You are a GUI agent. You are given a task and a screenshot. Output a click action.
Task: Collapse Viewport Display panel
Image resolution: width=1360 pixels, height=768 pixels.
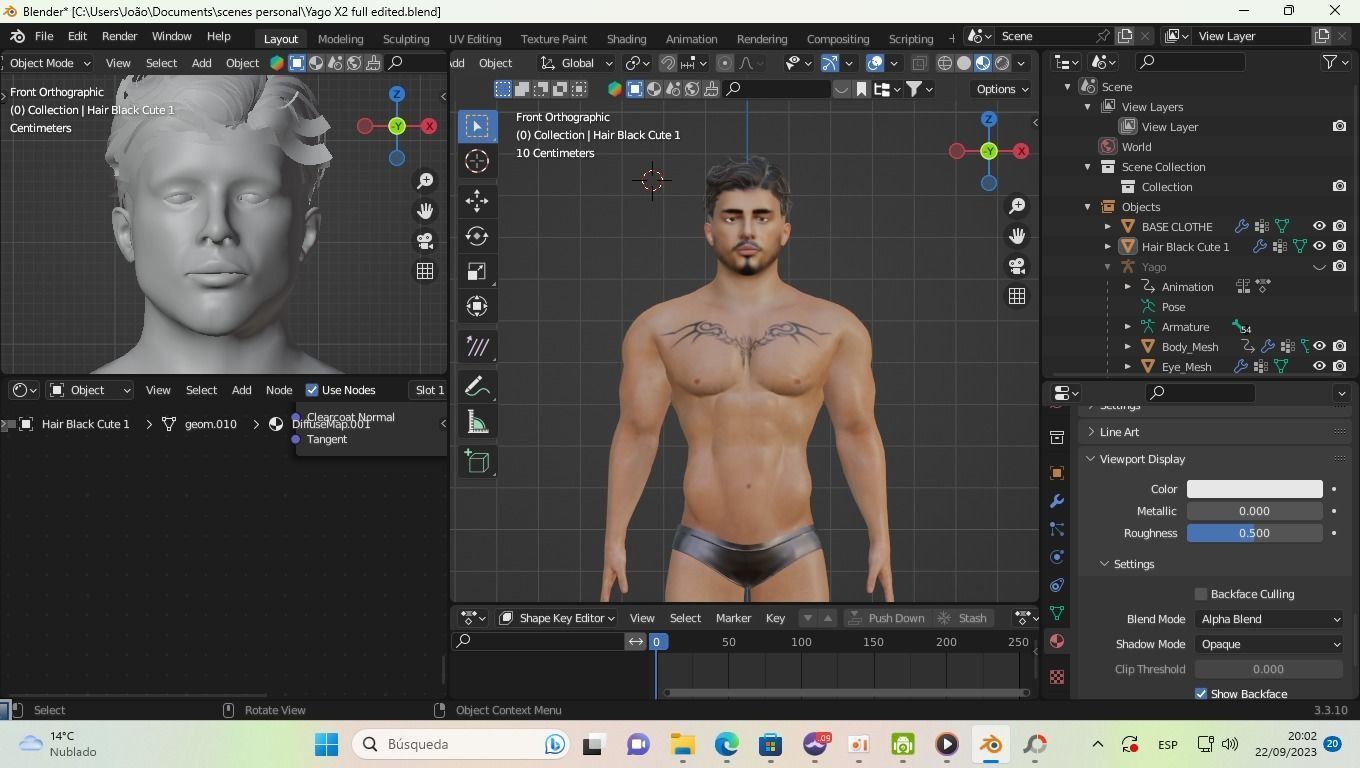[1091, 459]
